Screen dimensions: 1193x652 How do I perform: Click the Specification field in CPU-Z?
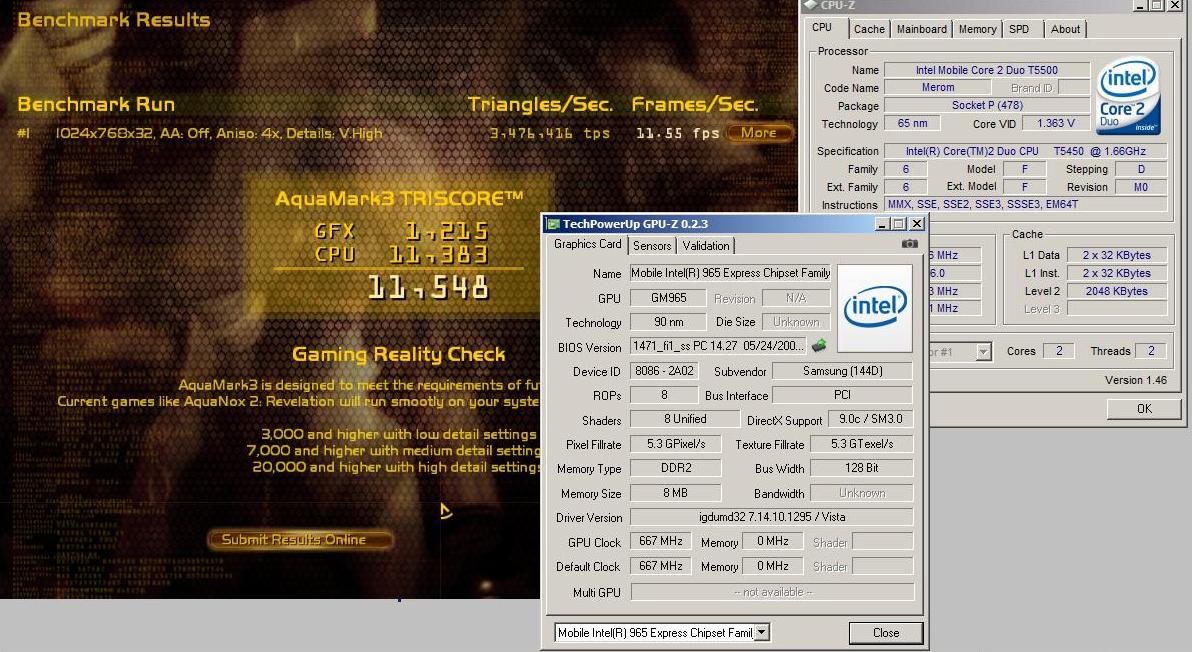(1026, 151)
